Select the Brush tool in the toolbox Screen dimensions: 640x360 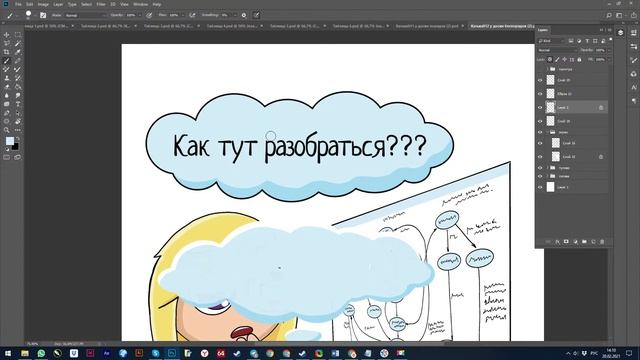coord(6,60)
